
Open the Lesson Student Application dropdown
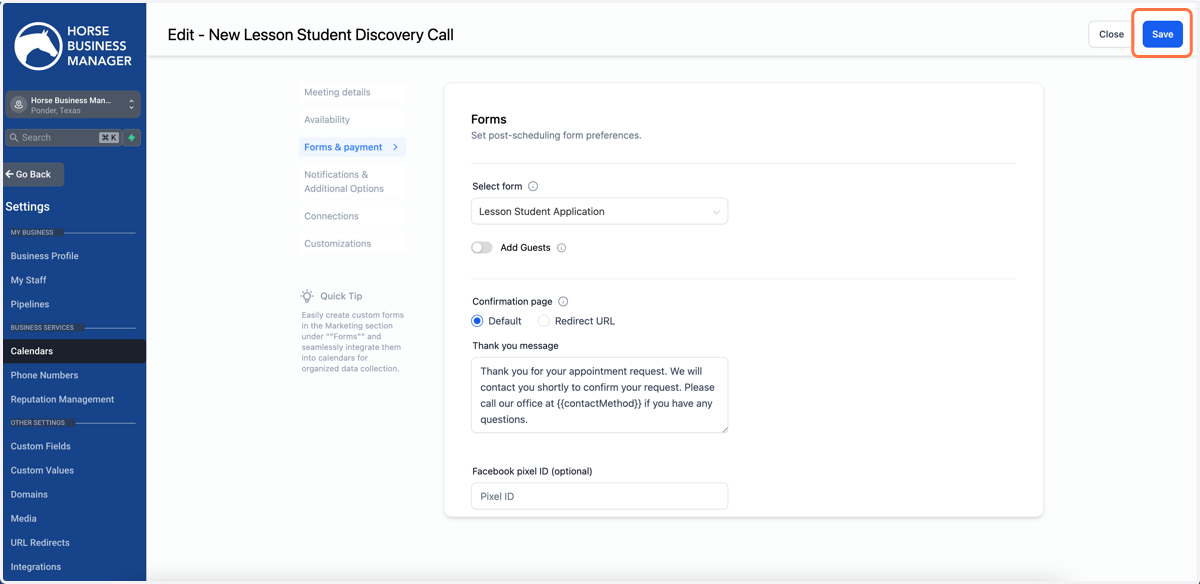pyautogui.click(x=599, y=211)
